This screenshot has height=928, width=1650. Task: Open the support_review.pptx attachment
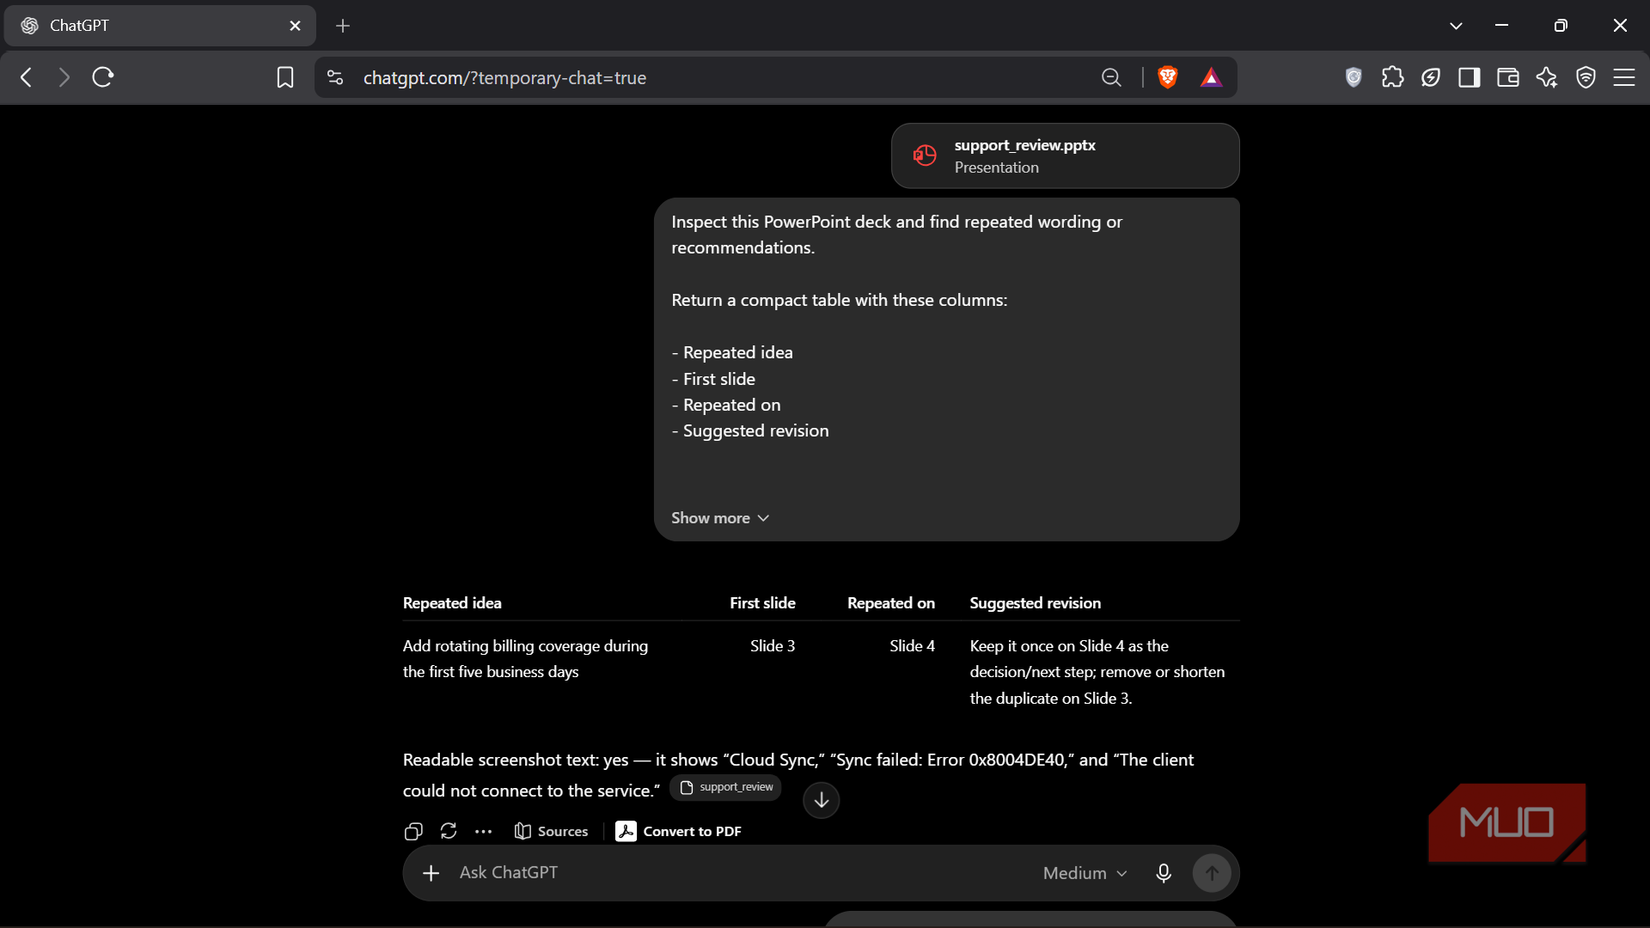tap(1065, 156)
